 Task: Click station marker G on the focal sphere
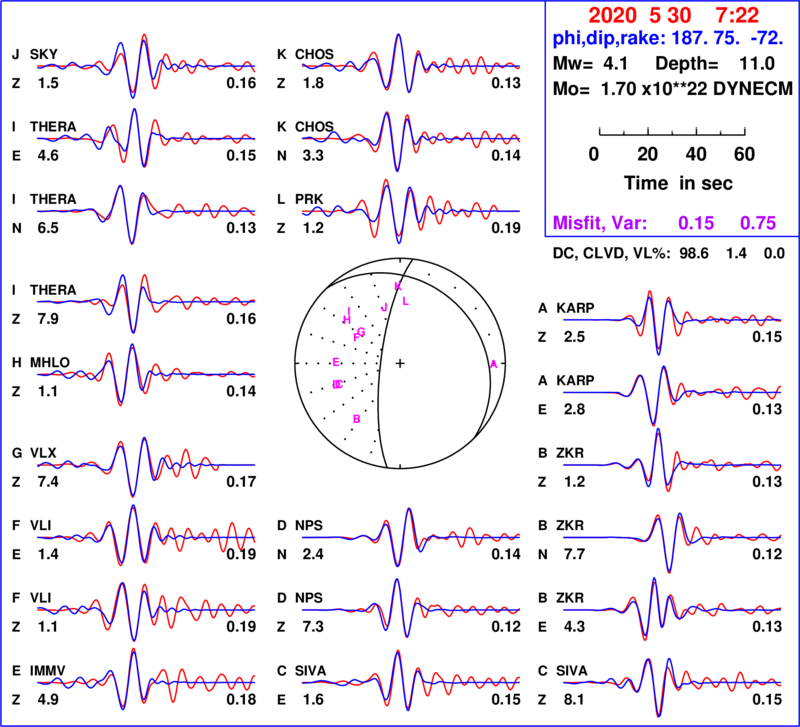click(361, 332)
